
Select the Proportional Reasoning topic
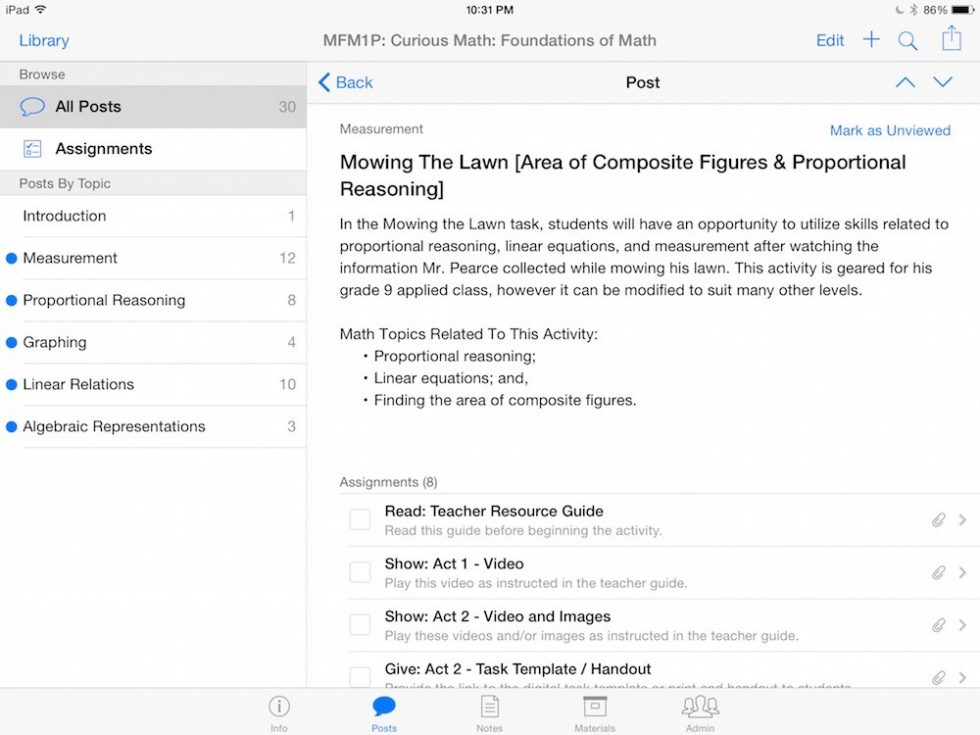pos(104,300)
